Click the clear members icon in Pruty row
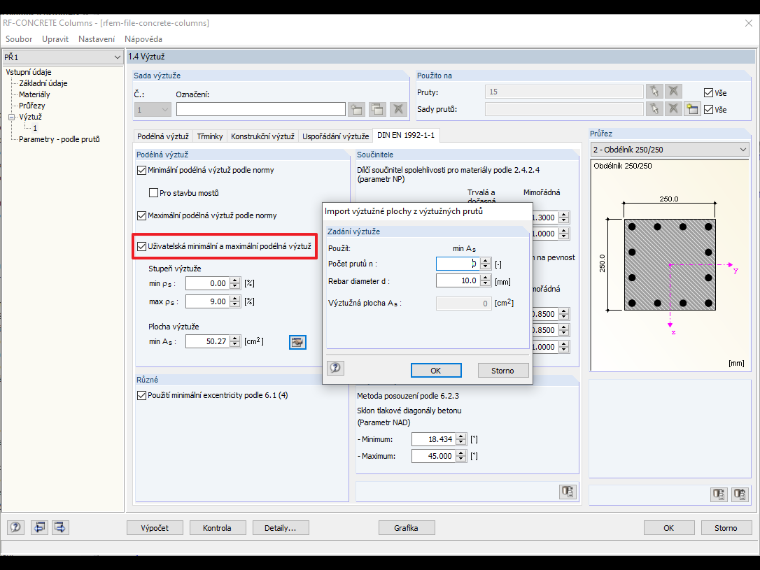Viewport: 760px width, 570px height. point(673,91)
